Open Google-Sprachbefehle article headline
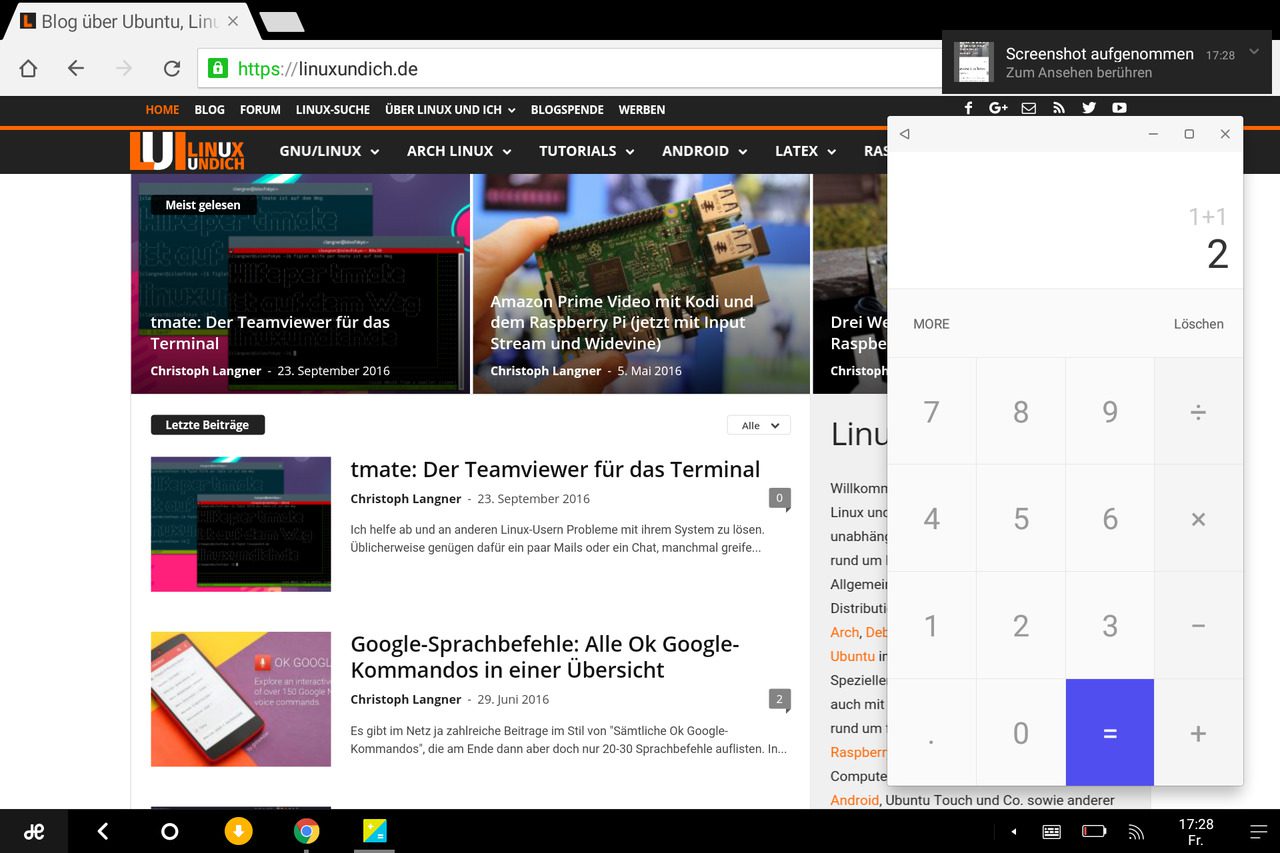 click(x=545, y=657)
